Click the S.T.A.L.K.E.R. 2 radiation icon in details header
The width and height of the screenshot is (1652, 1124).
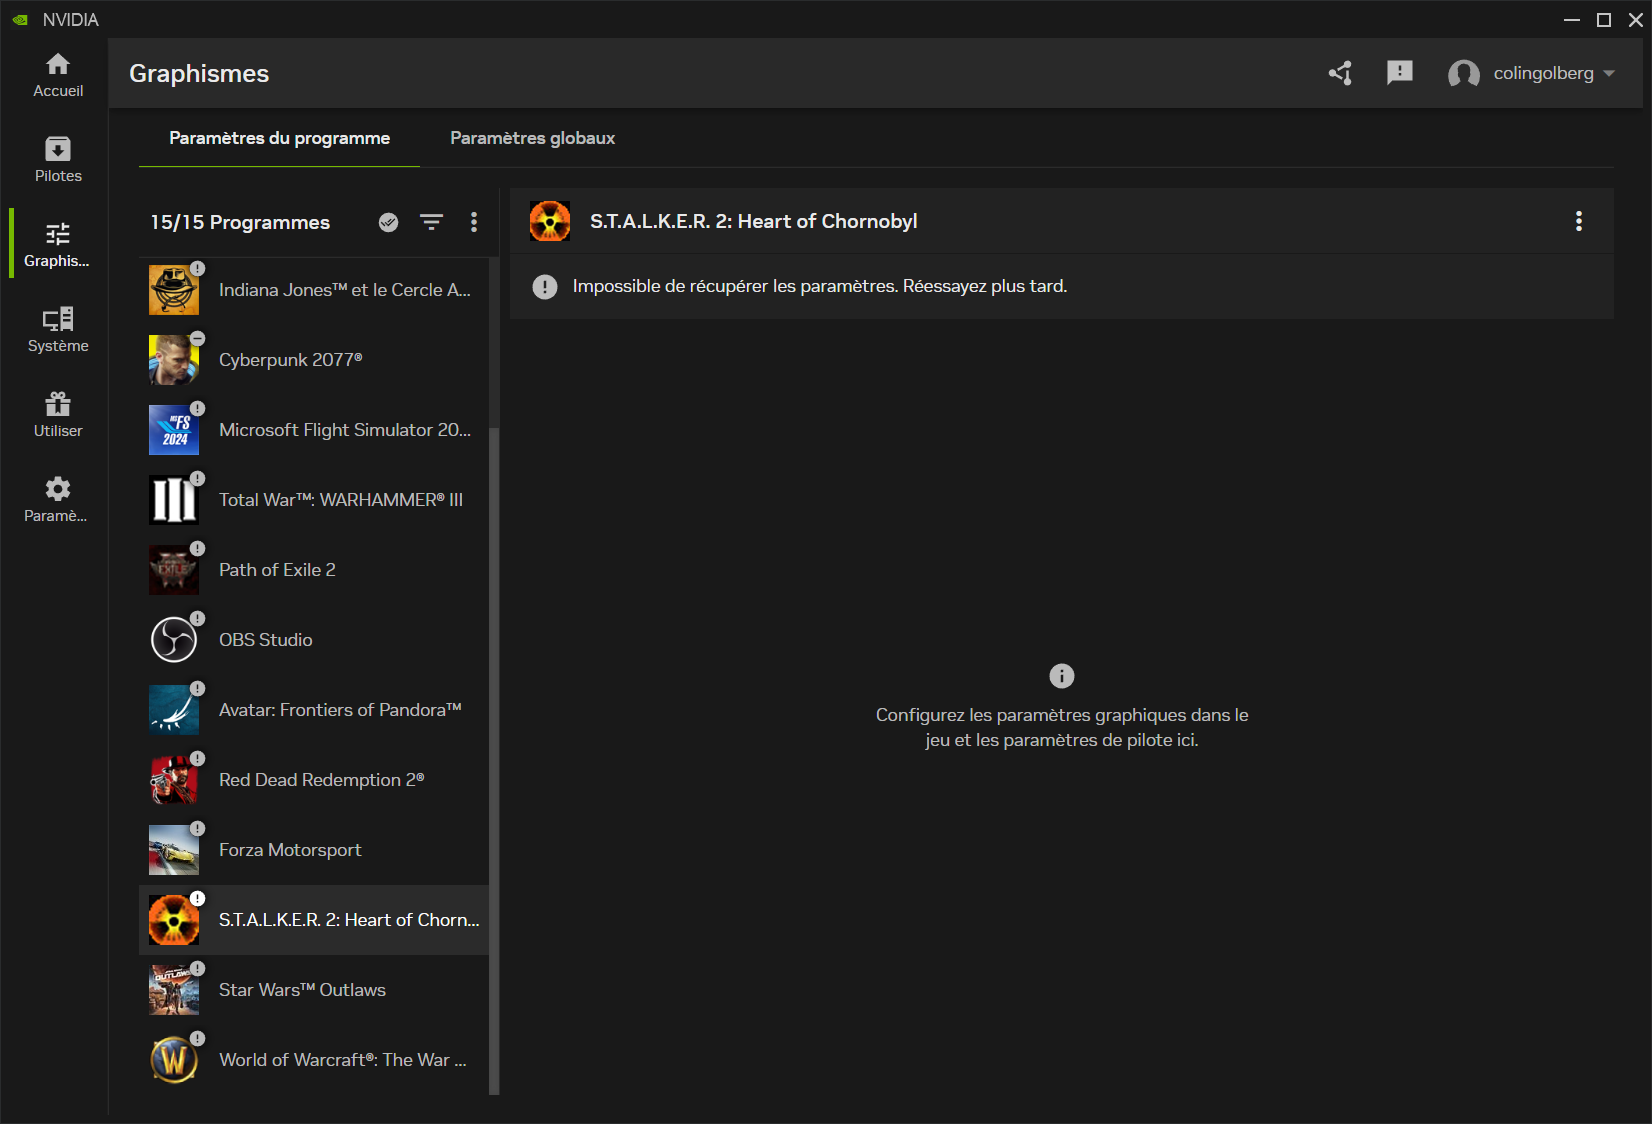pos(550,221)
